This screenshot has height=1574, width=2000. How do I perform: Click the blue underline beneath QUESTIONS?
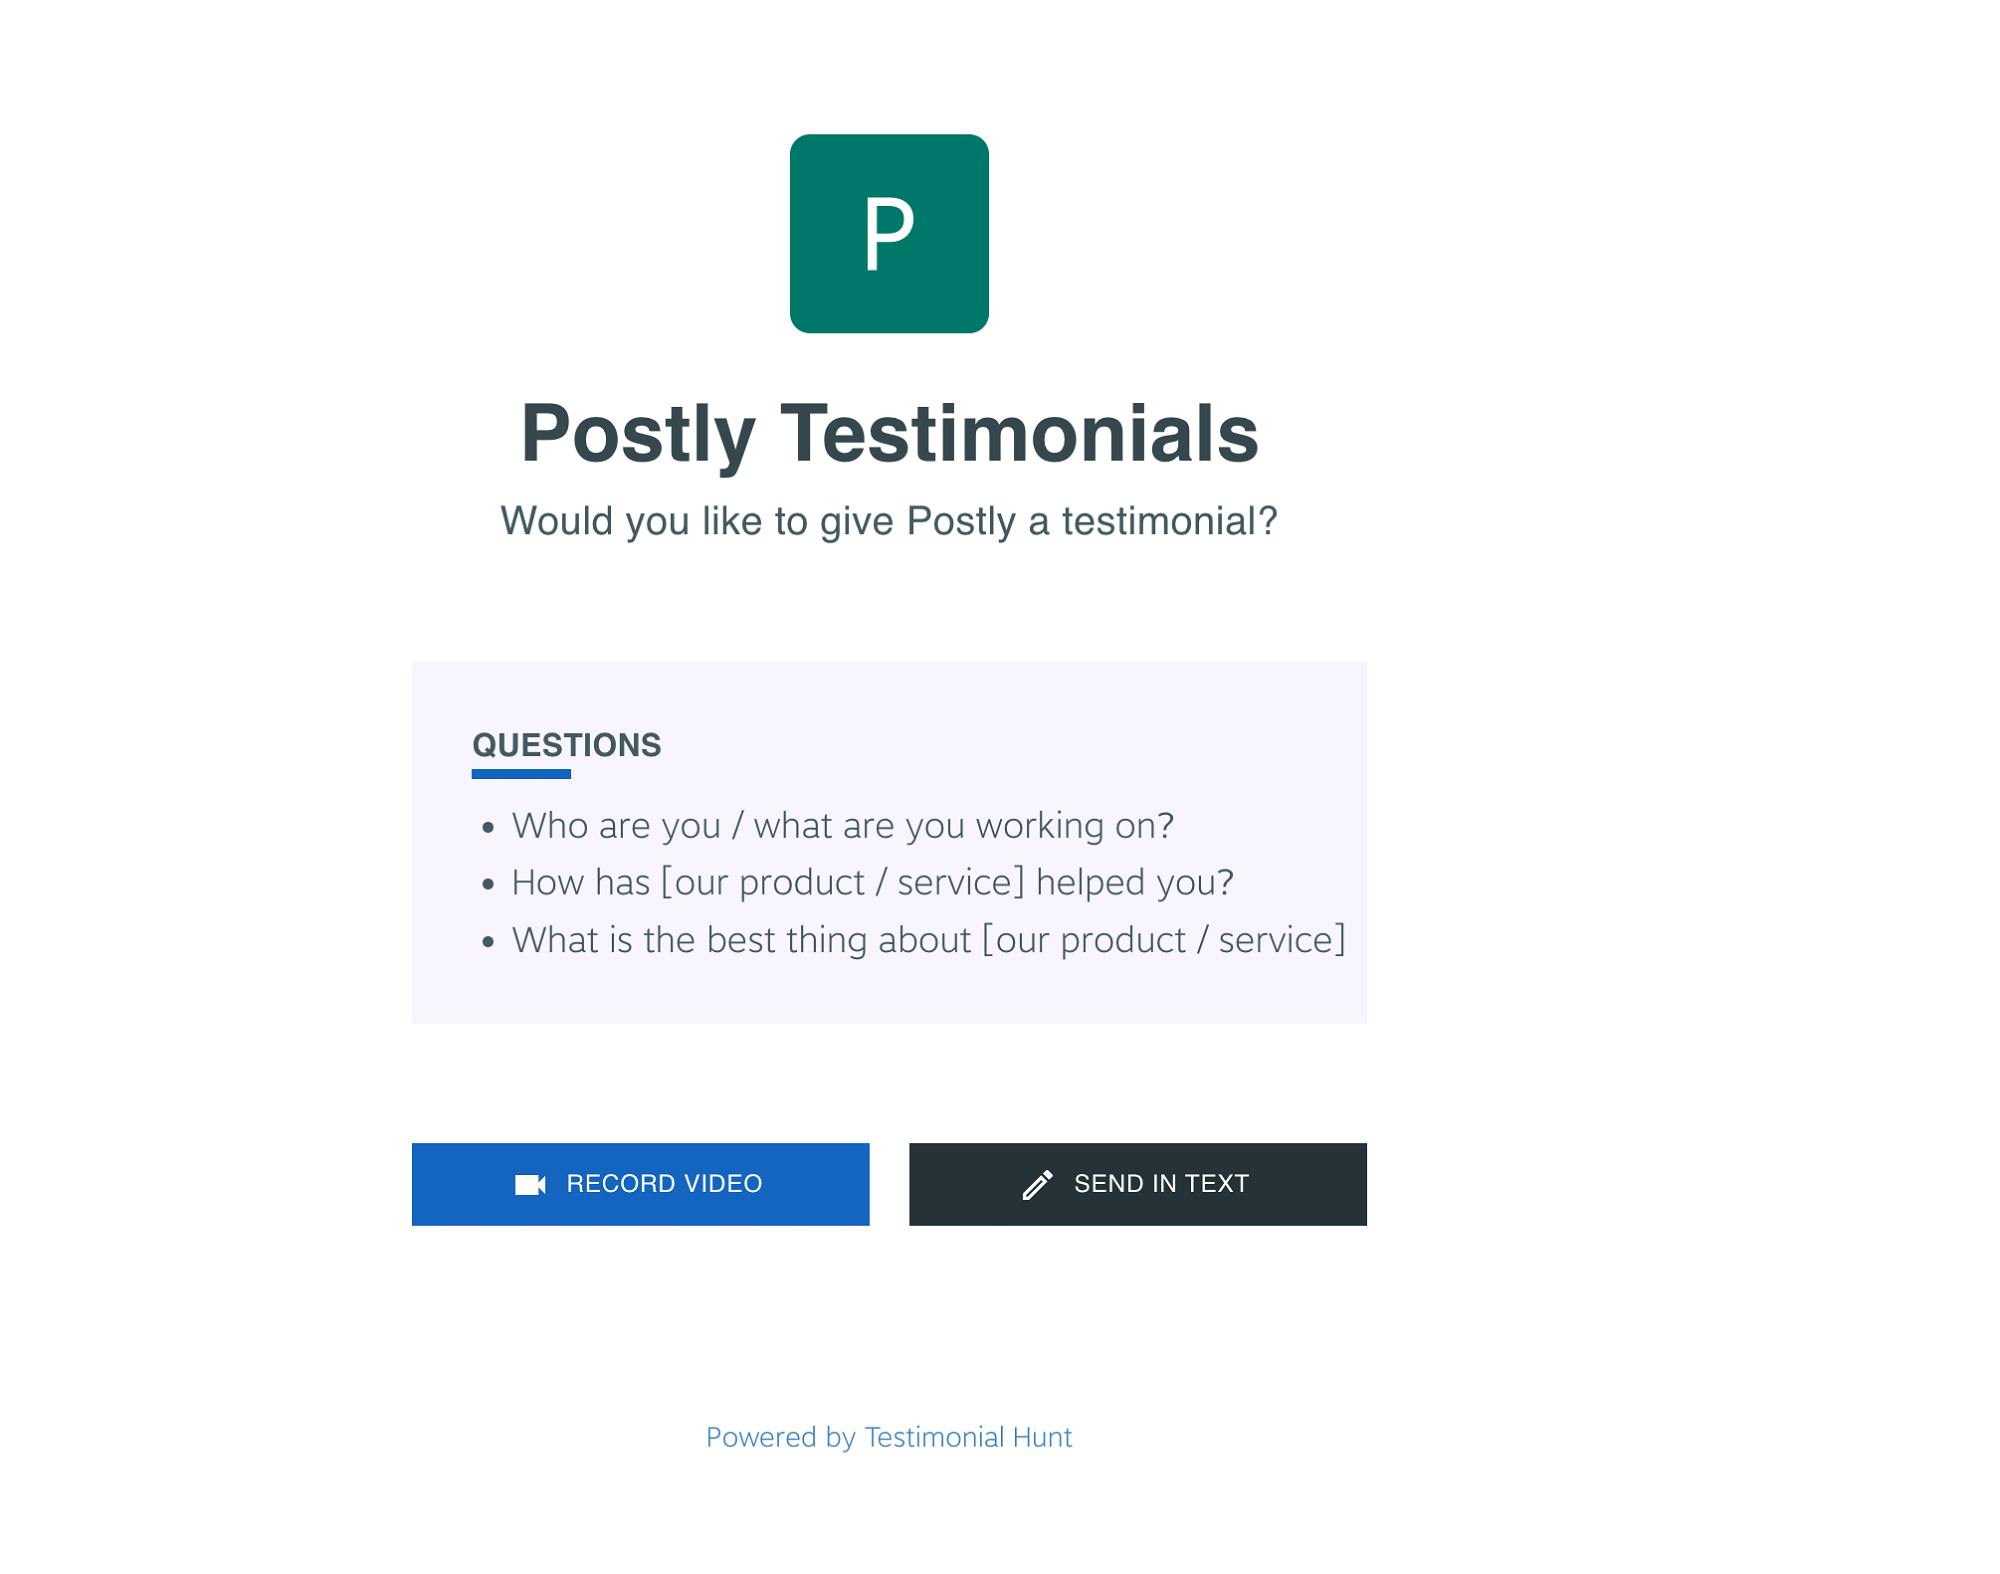pos(521,774)
